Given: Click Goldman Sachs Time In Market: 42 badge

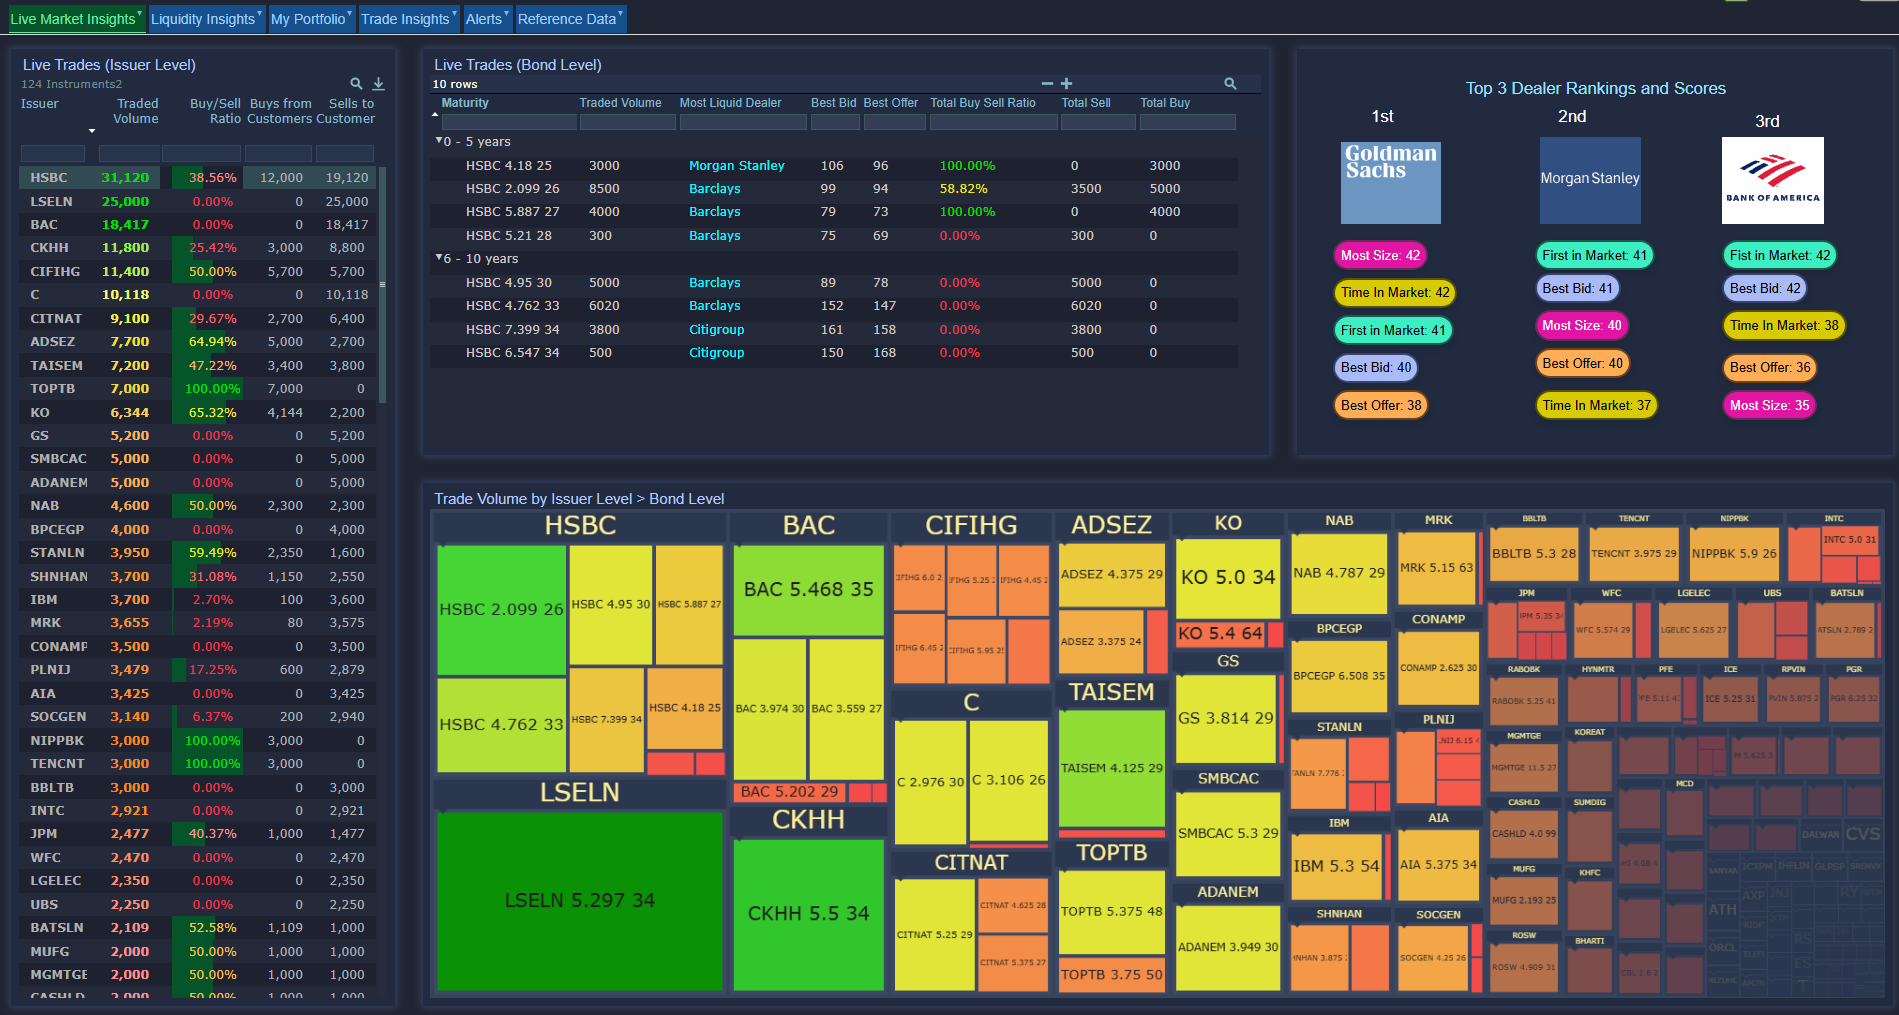Looking at the screenshot, I should 1395,292.
